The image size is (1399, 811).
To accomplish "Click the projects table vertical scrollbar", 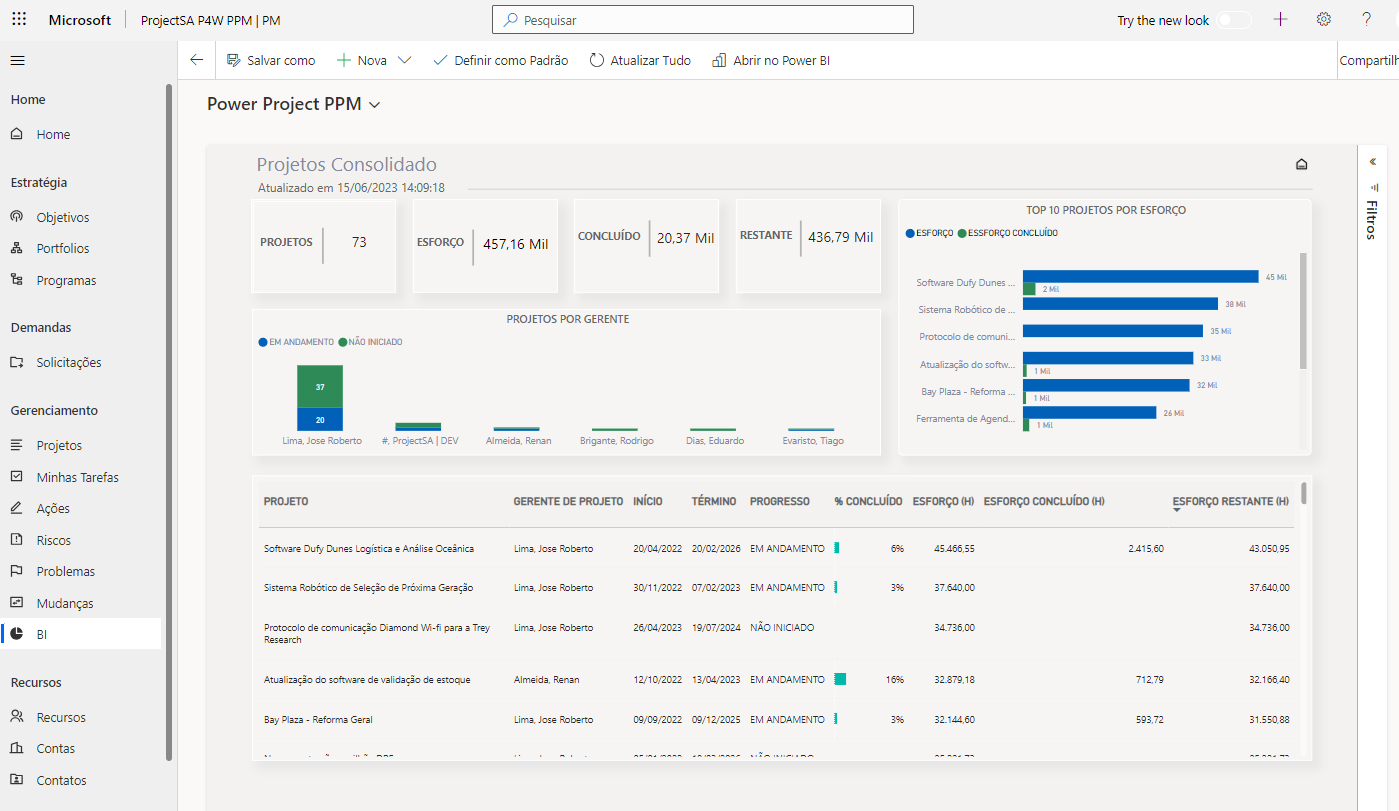I will click(x=1304, y=493).
